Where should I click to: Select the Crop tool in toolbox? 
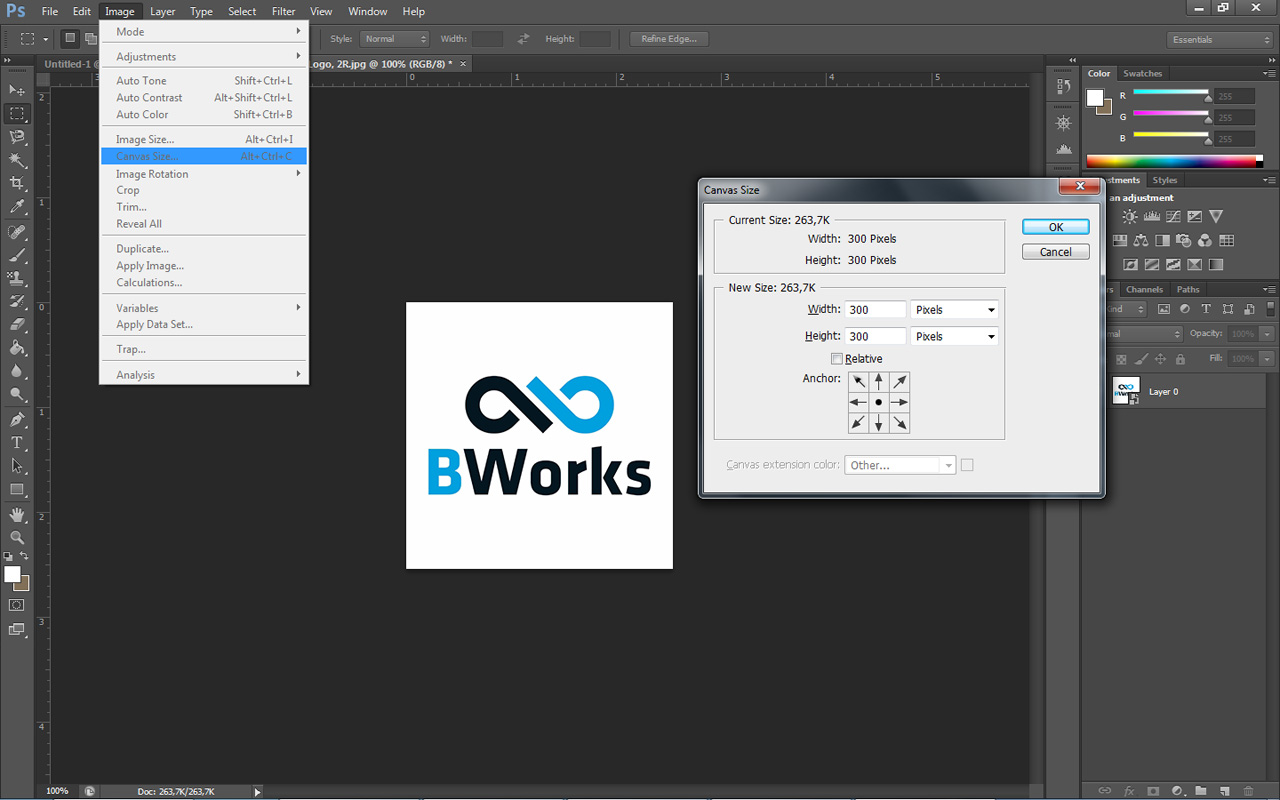click(17, 184)
